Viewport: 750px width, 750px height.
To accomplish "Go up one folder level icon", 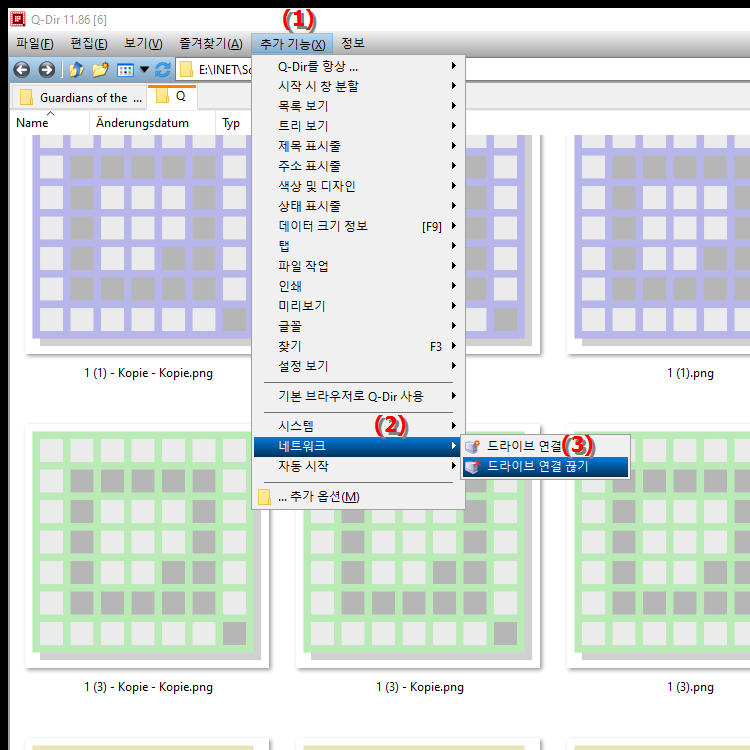I will [x=76, y=70].
